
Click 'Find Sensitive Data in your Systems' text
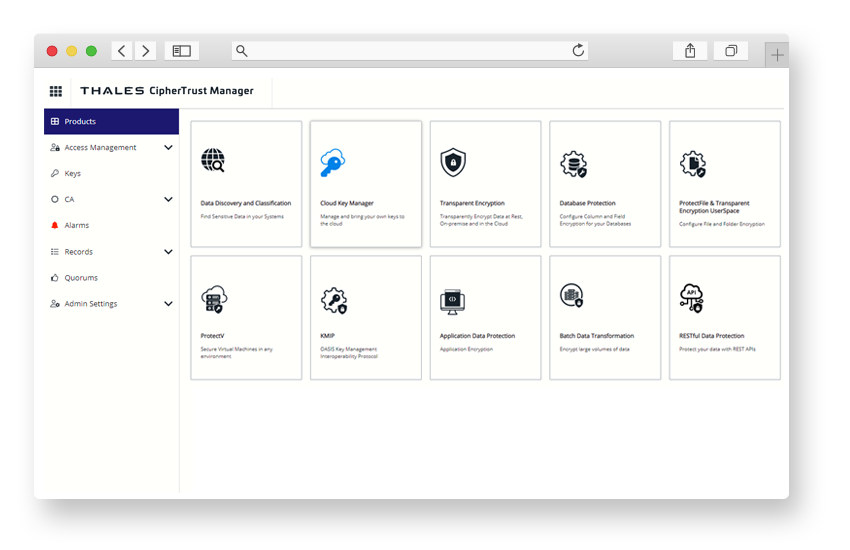click(x=242, y=216)
